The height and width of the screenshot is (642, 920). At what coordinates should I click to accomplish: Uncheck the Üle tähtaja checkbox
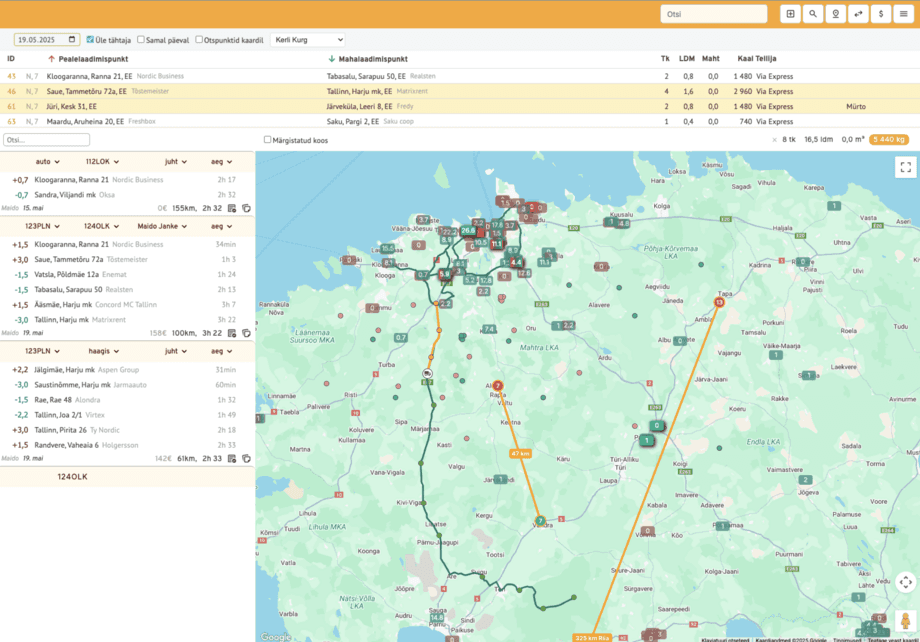pos(90,40)
